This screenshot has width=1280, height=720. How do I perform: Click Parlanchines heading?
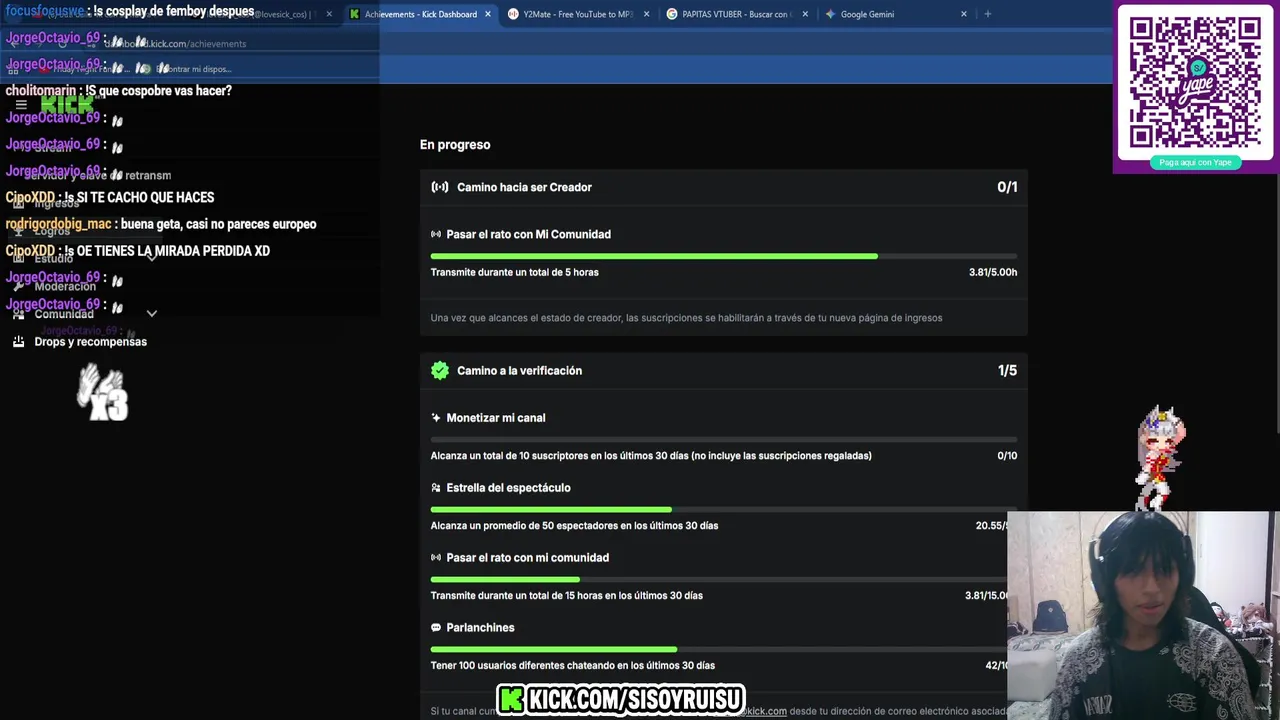click(x=480, y=628)
